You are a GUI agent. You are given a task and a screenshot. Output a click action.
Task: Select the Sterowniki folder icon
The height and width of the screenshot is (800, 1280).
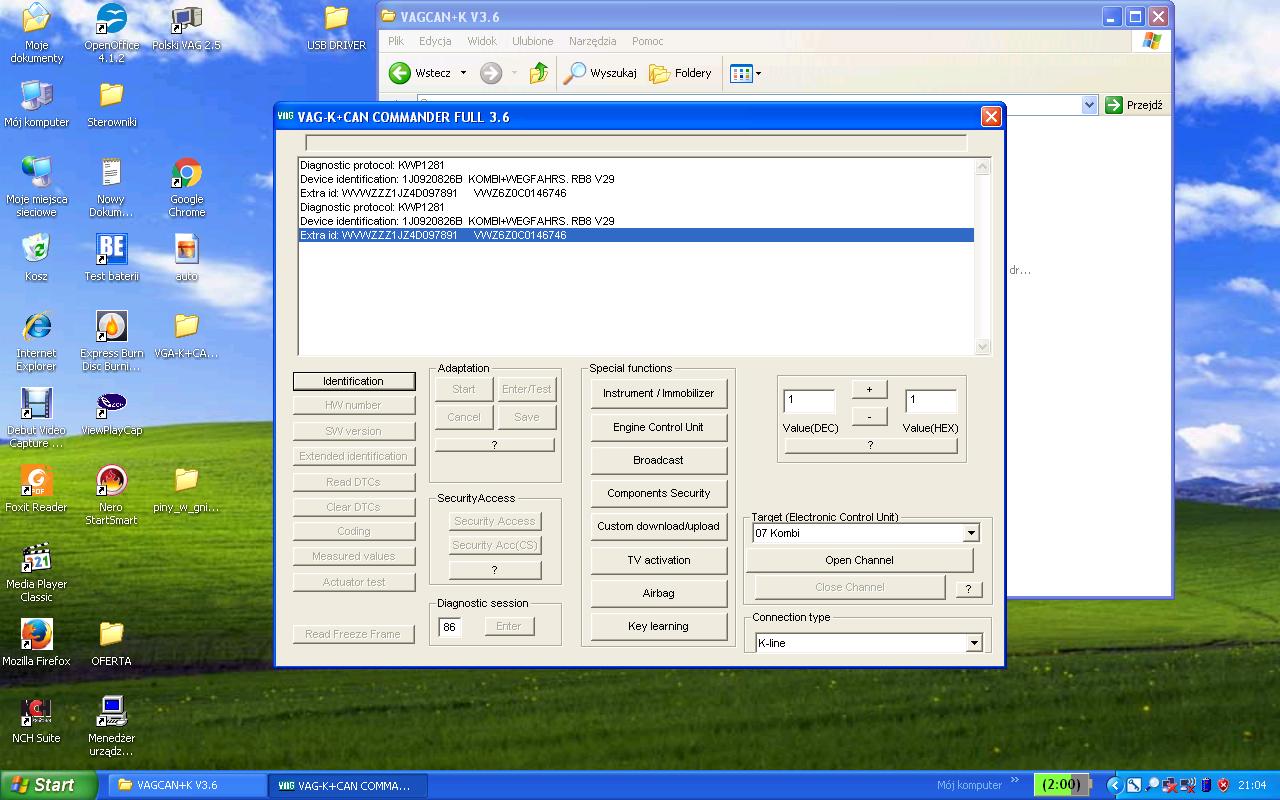(111, 105)
